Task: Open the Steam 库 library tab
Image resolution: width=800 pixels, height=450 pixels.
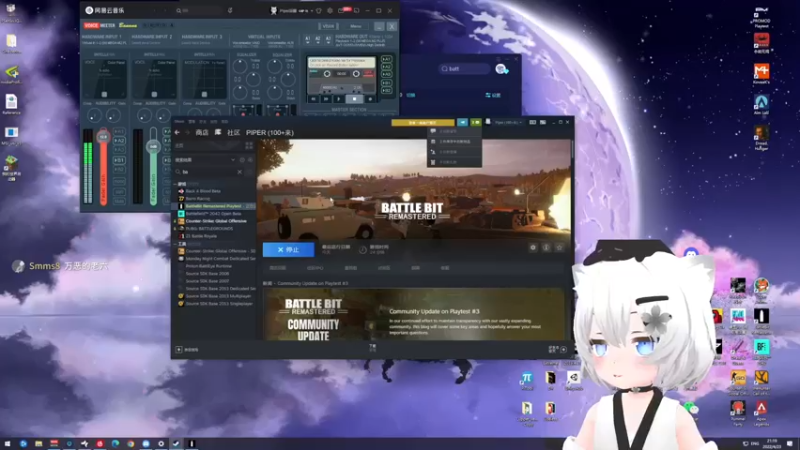Action: pyautogui.click(x=218, y=133)
